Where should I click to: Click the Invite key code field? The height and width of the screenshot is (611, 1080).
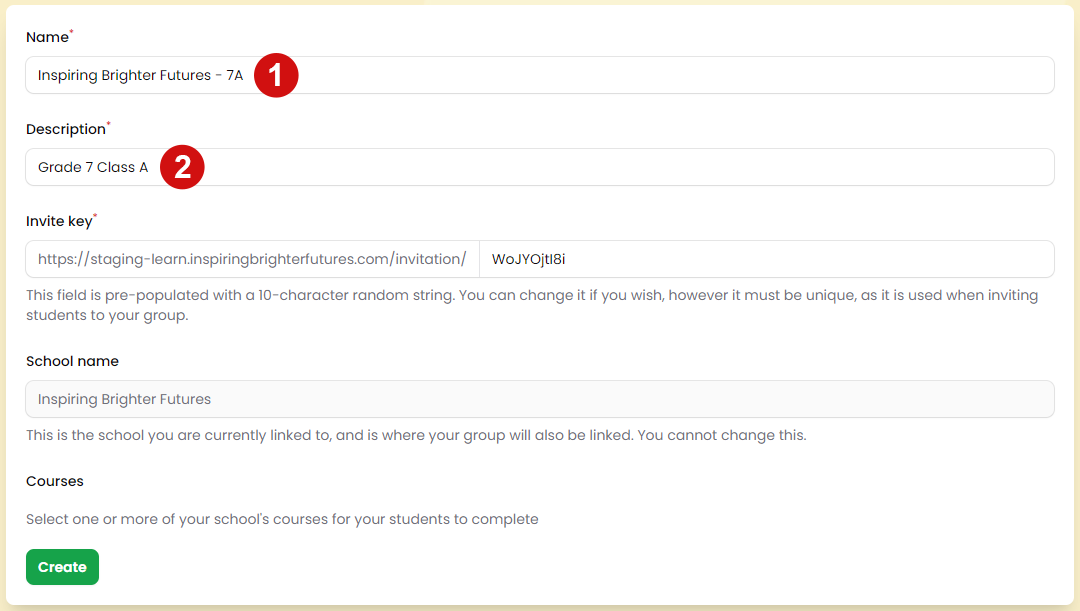pyautogui.click(x=767, y=259)
